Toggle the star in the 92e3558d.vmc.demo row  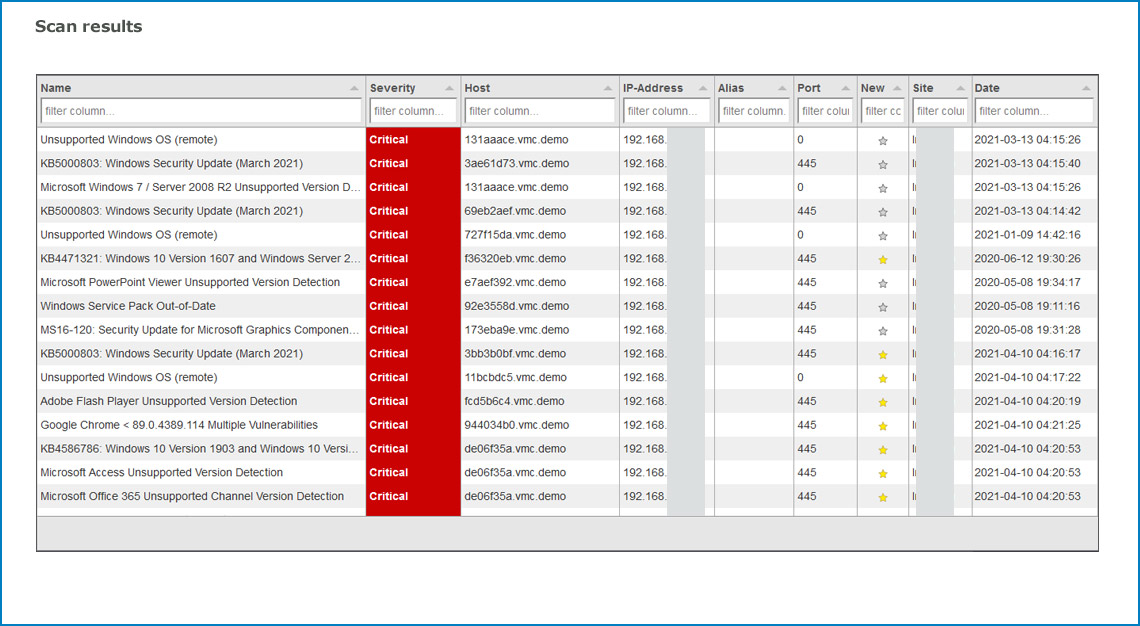tap(883, 308)
